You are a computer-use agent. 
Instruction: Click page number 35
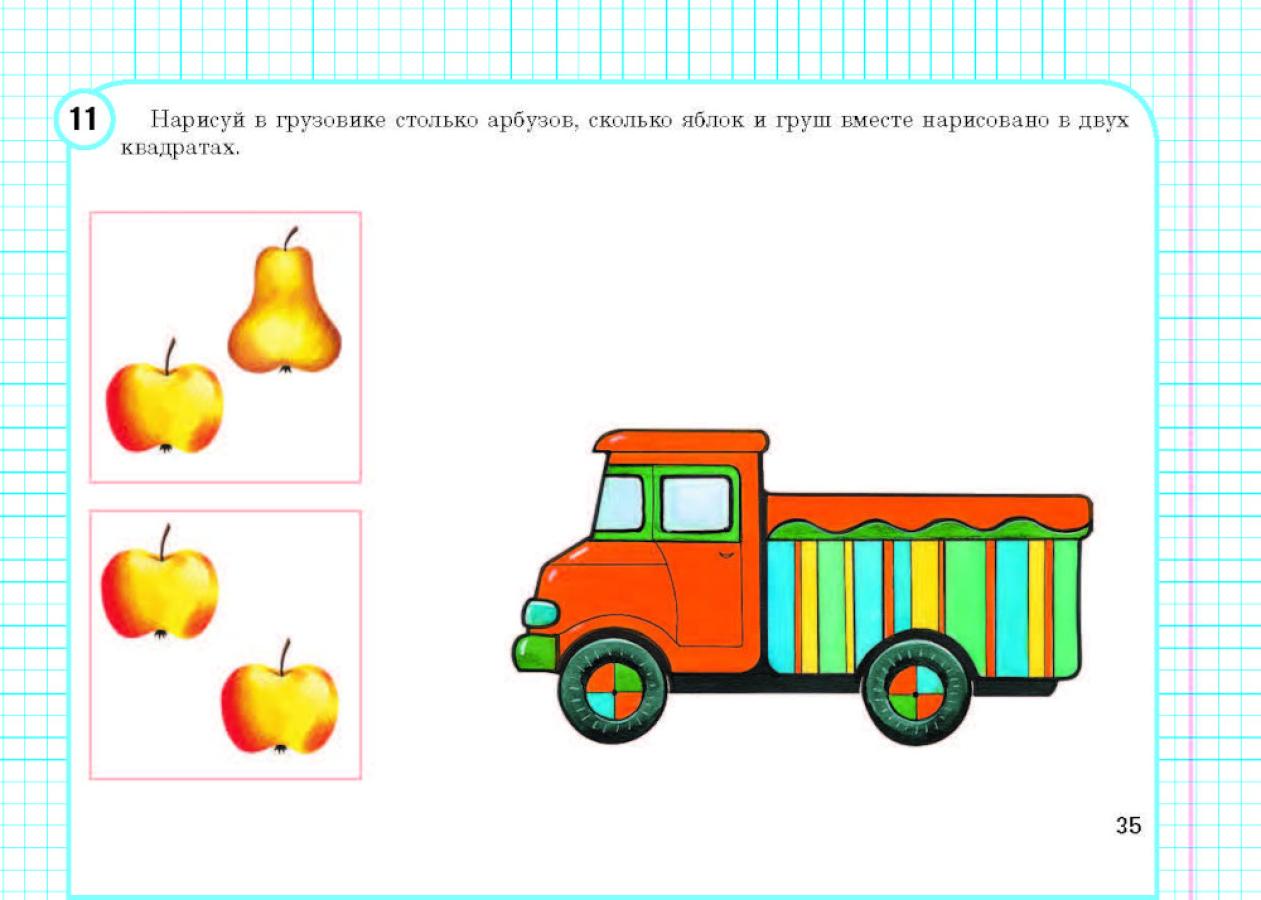coord(1128,826)
